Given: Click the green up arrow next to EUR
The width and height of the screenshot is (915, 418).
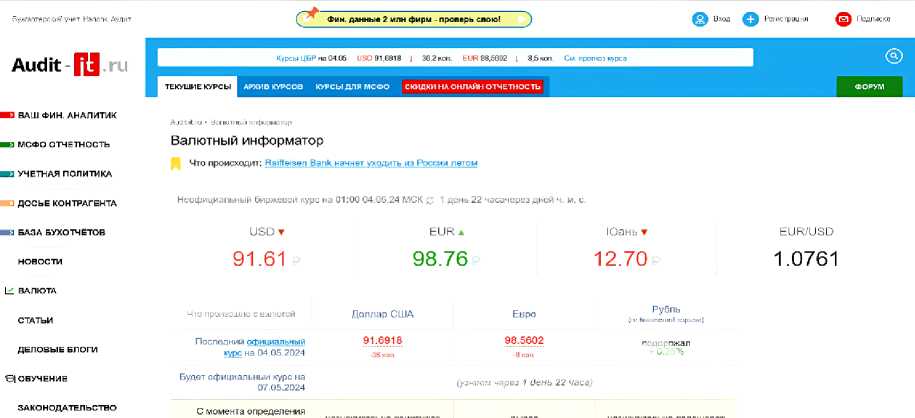Looking at the screenshot, I should [x=462, y=232].
